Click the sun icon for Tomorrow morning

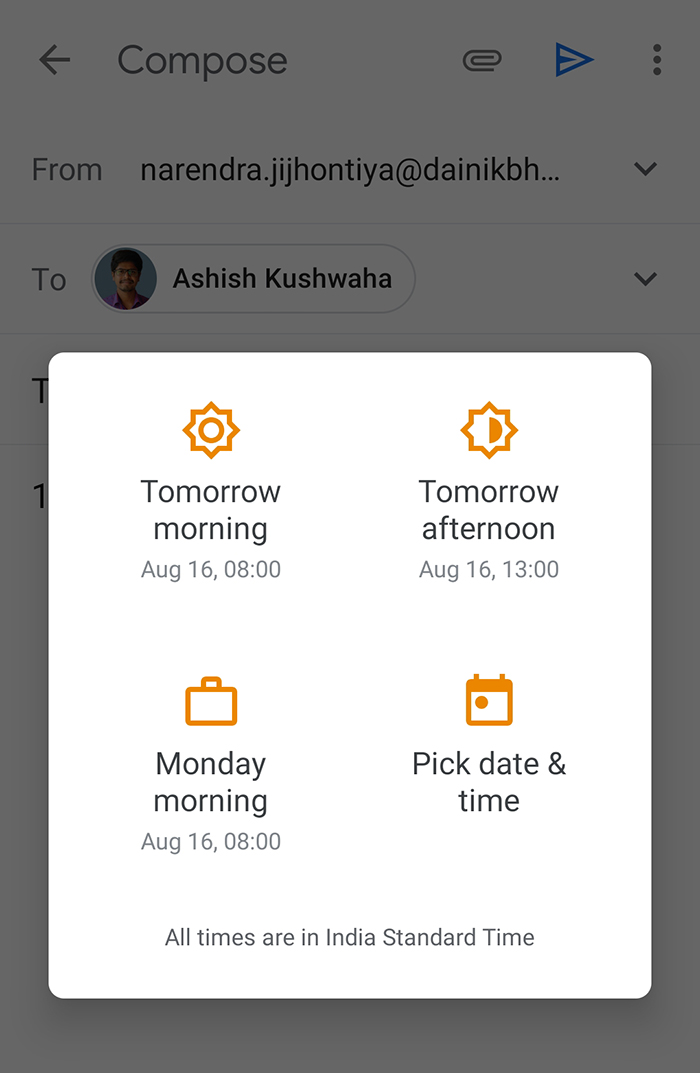coord(211,430)
